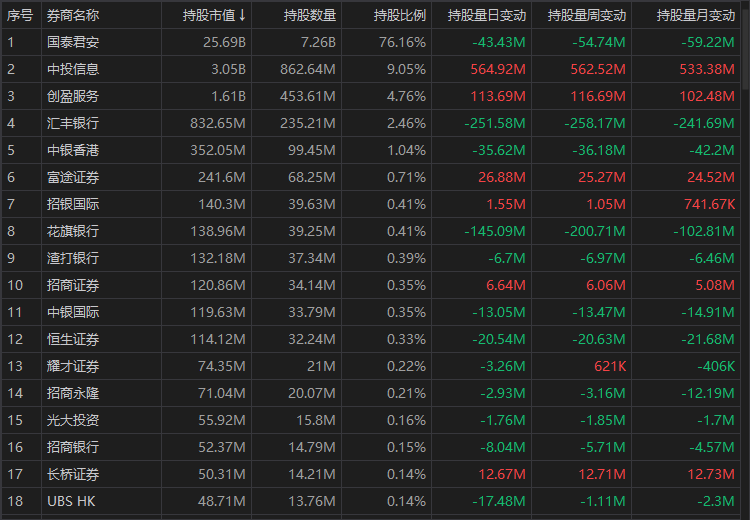Select broker 招商银行
The image size is (750, 520).
pyautogui.click(x=73, y=447)
